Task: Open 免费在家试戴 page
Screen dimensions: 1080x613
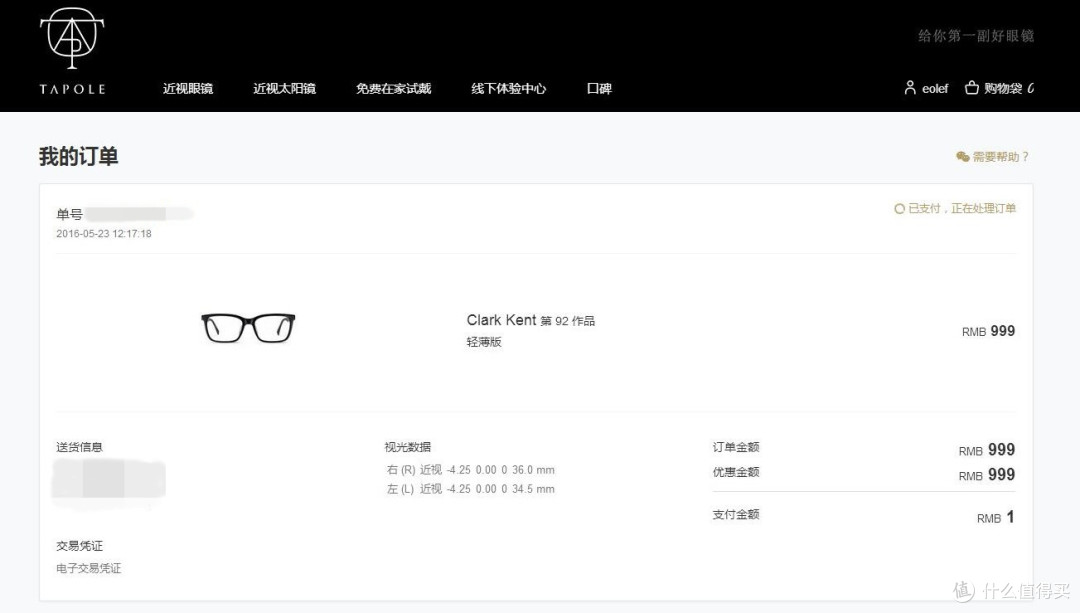Action: pos(393,88)
